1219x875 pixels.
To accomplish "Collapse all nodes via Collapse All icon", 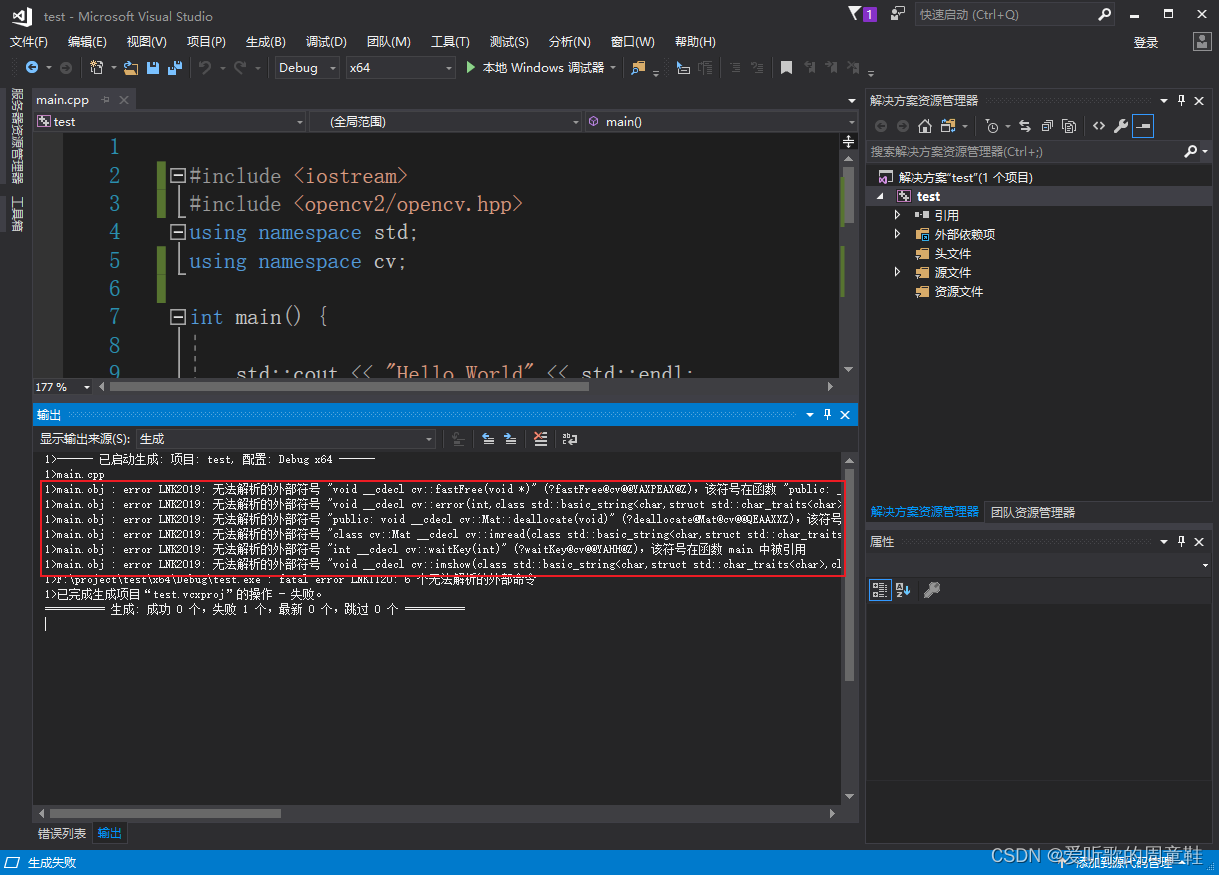I will click(1046, 126).
